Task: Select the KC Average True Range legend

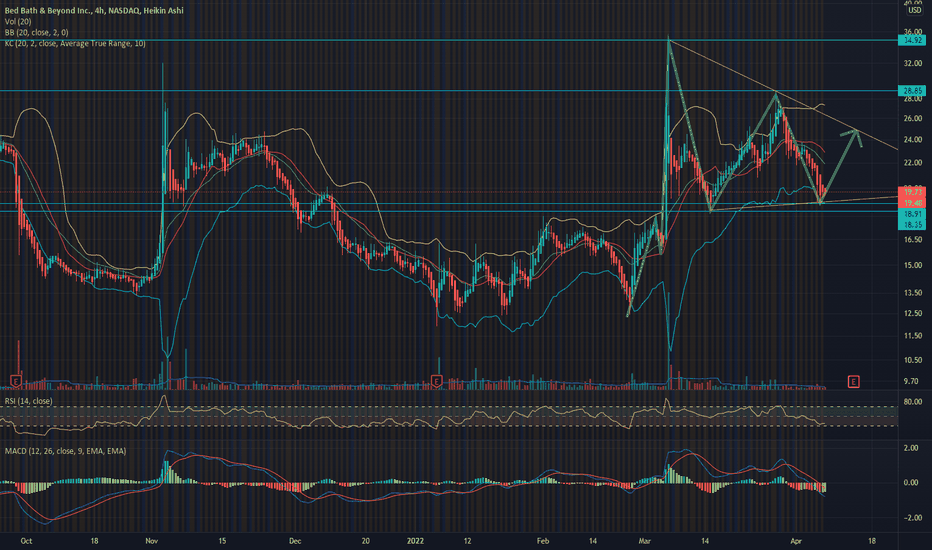Action: [x=75, y=43]
